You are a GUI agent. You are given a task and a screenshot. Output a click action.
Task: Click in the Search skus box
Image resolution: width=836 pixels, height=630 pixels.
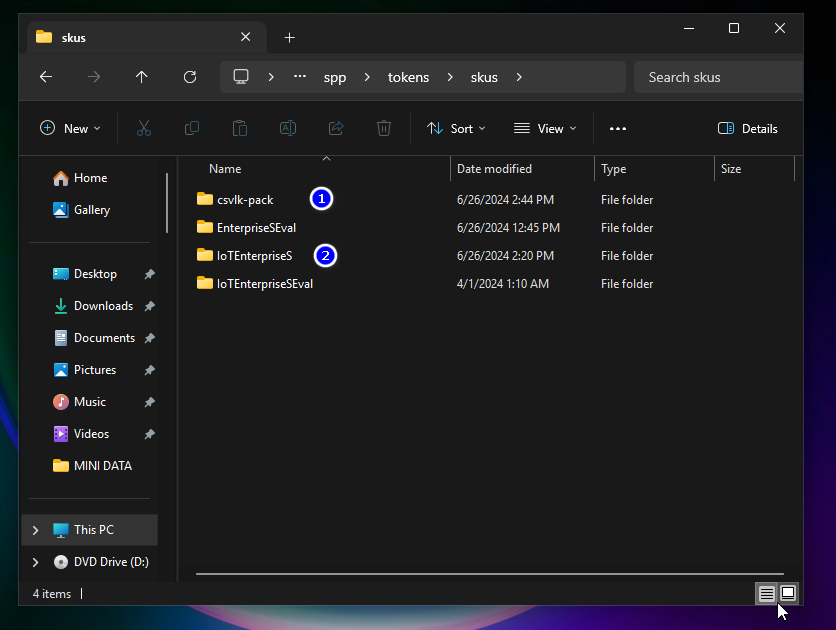(x=718, y=77)
